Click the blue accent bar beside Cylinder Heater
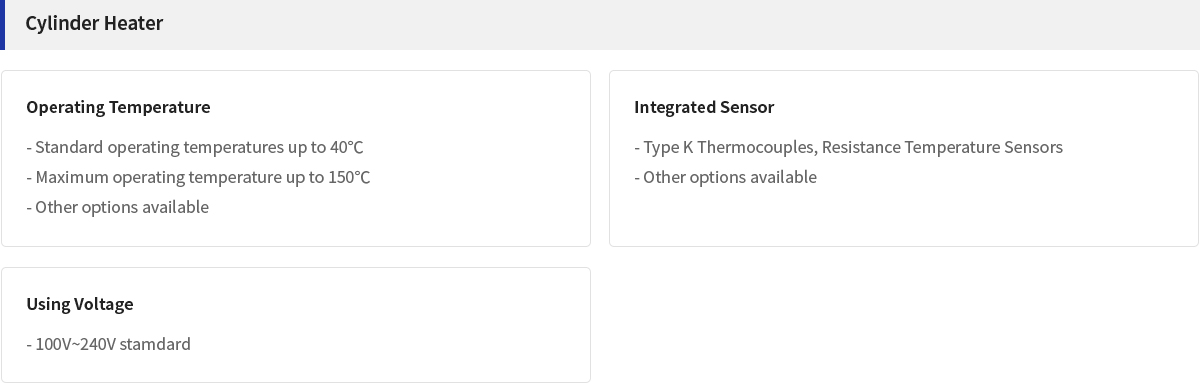This screenshot has height=383, width=1200. pos(2,25)
